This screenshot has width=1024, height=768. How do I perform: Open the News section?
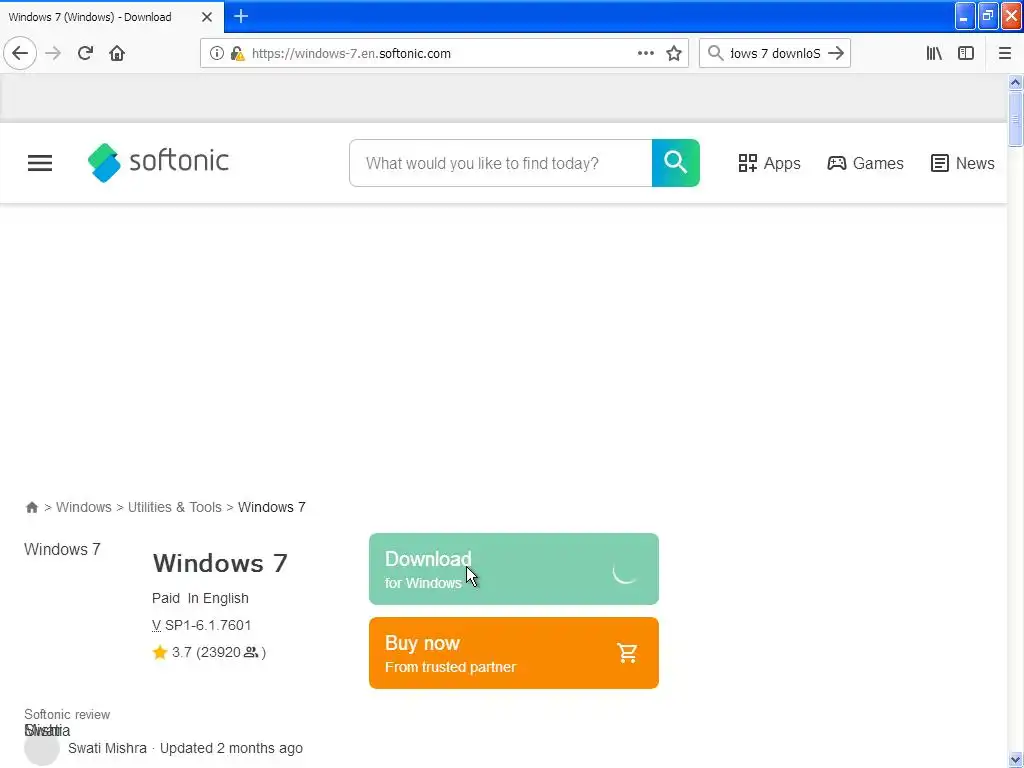[963, 163]
